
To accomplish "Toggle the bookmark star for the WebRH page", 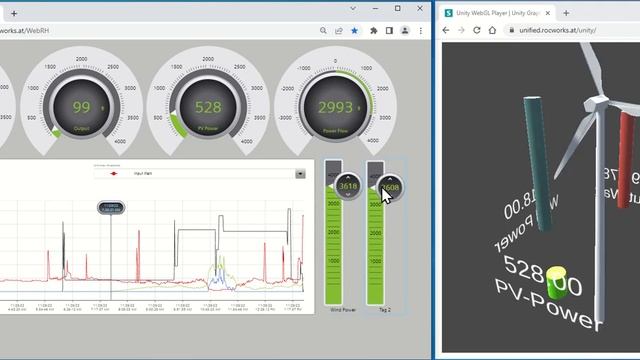I will click(354, 31).
